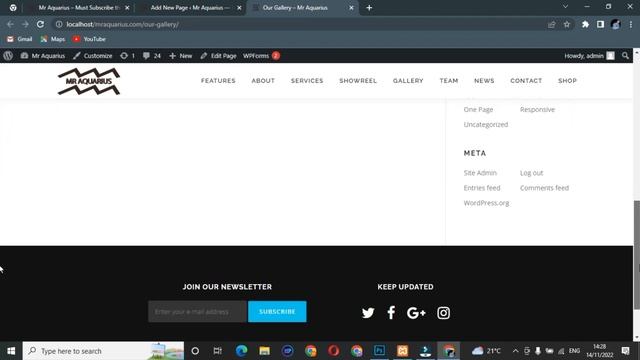Open the Howdy, admin account menu
This screenshot has height=360, width=640.
click(x=589, y=56)
